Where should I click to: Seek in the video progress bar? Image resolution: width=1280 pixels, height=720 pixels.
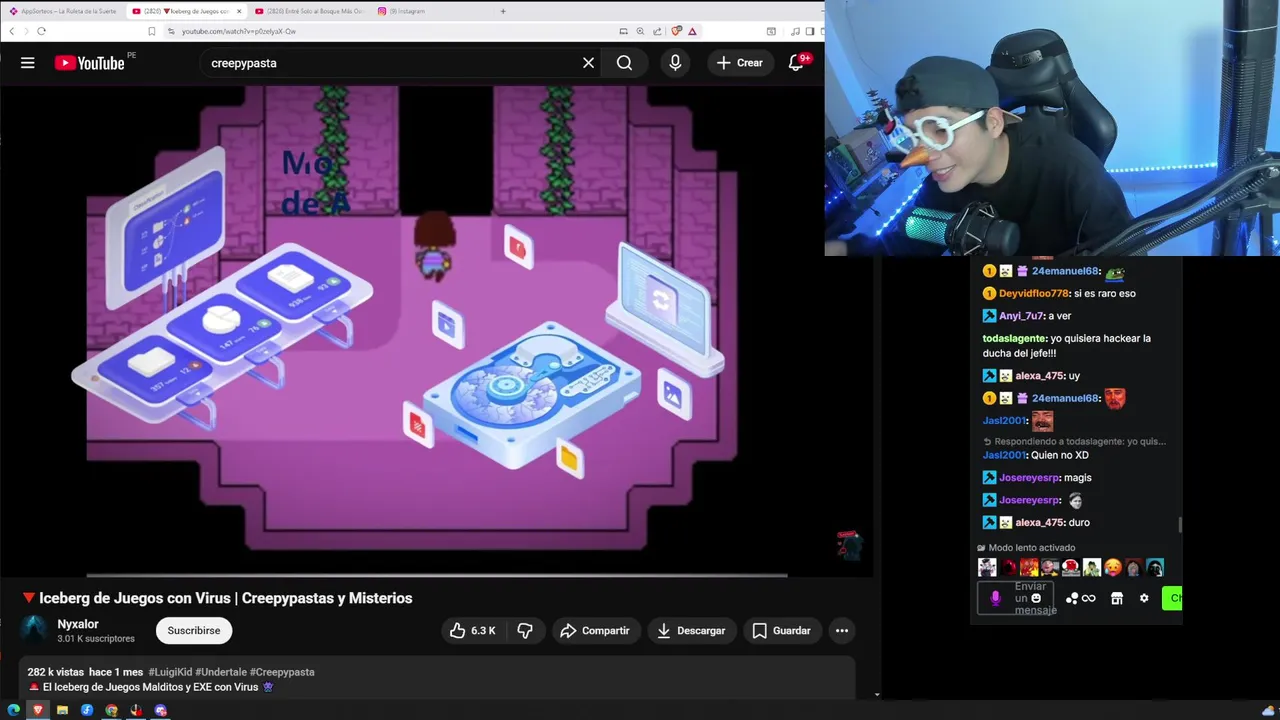[x=436, y=575]
